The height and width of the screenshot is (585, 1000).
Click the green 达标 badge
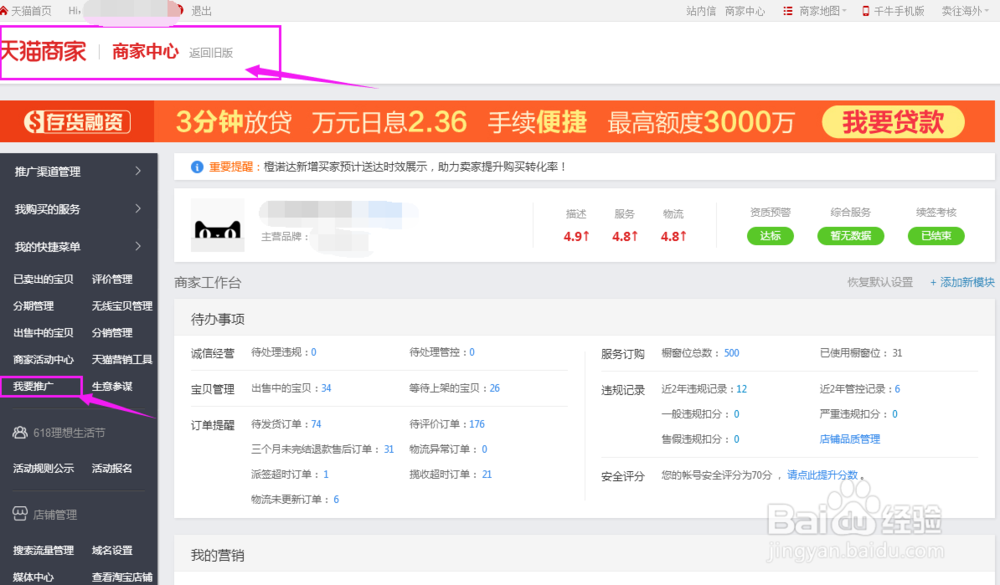(770, 236)
